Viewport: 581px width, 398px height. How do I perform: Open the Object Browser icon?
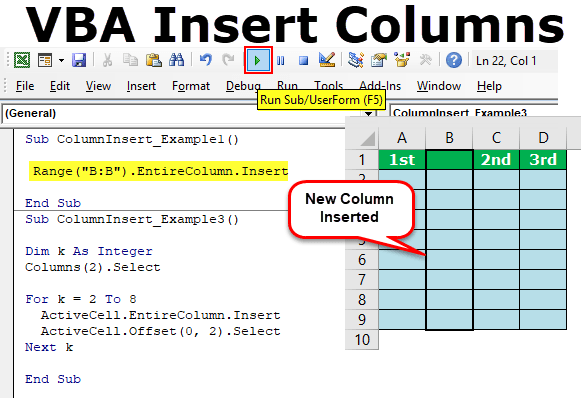point(402,60)
